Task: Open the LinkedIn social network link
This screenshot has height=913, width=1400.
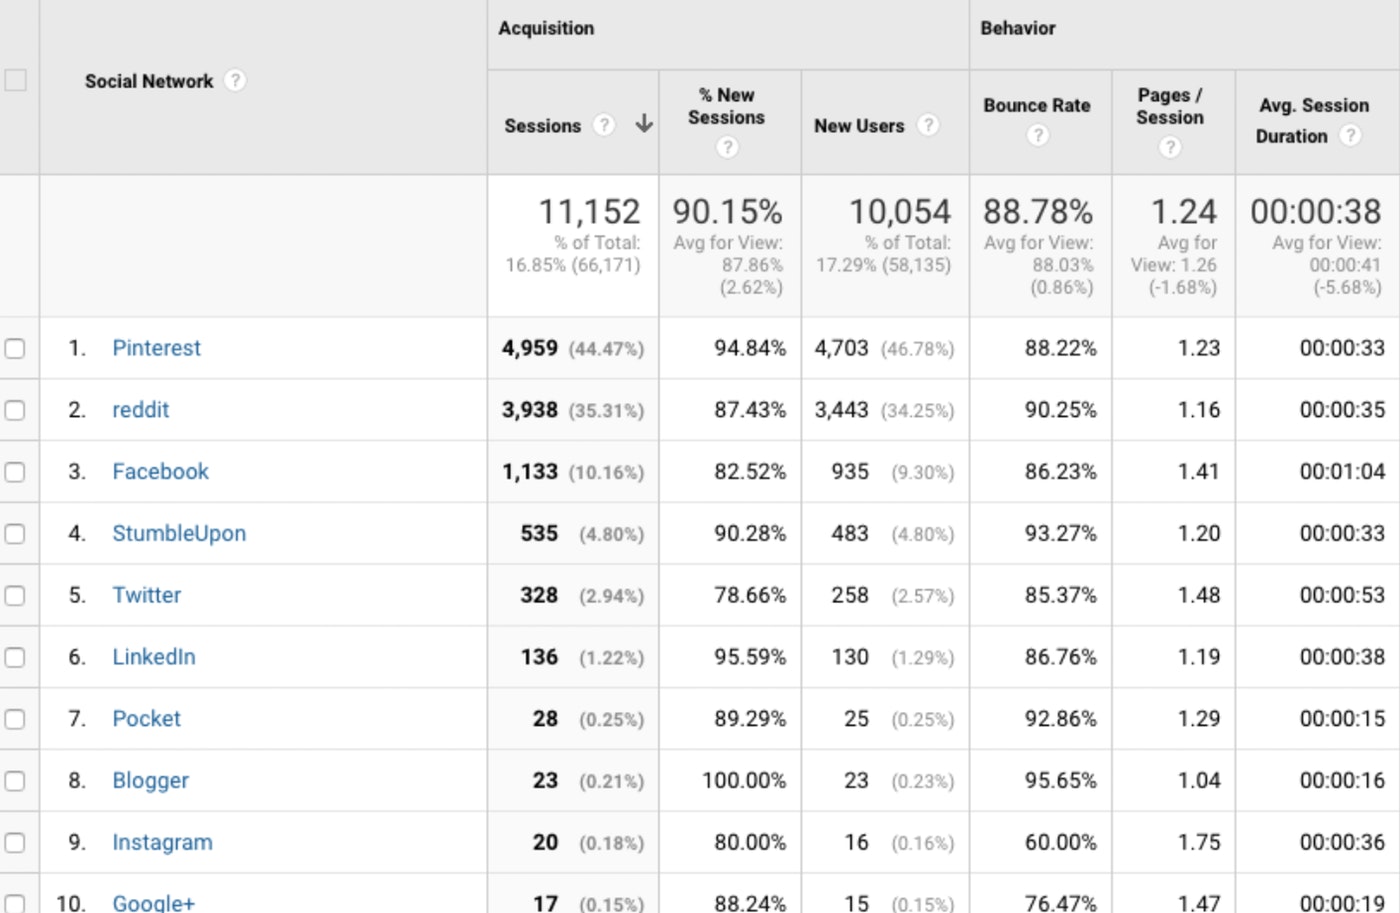Action: coord(153,657)
